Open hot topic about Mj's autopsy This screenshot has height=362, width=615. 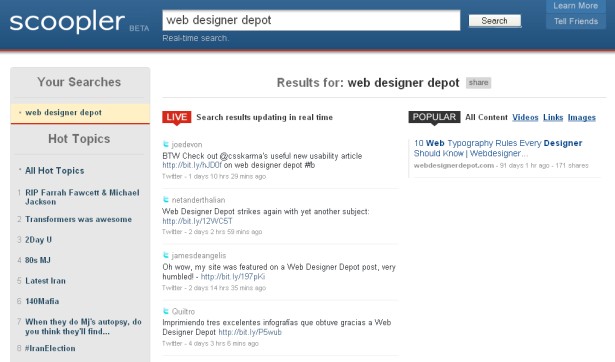[x=83, y=326]
